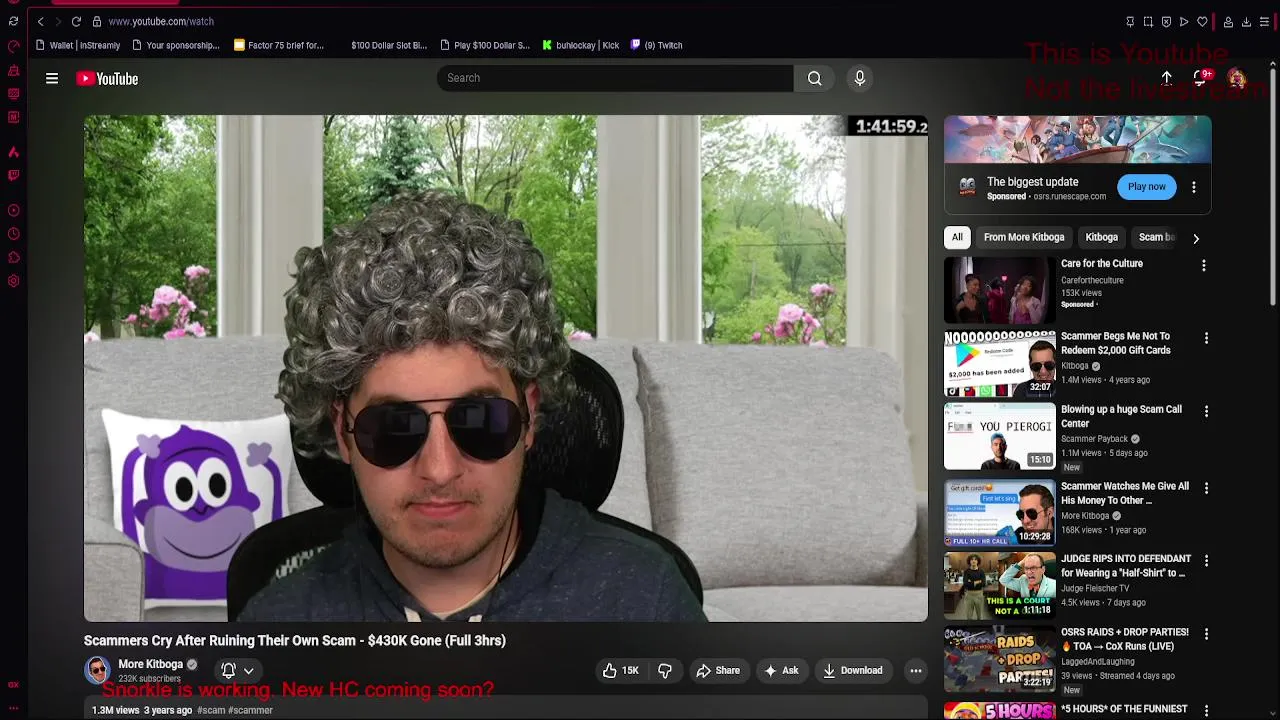This screenshot has width=1280, height=720.
Task: Dislike the video with thumbs down
Action: pos(665,671)
